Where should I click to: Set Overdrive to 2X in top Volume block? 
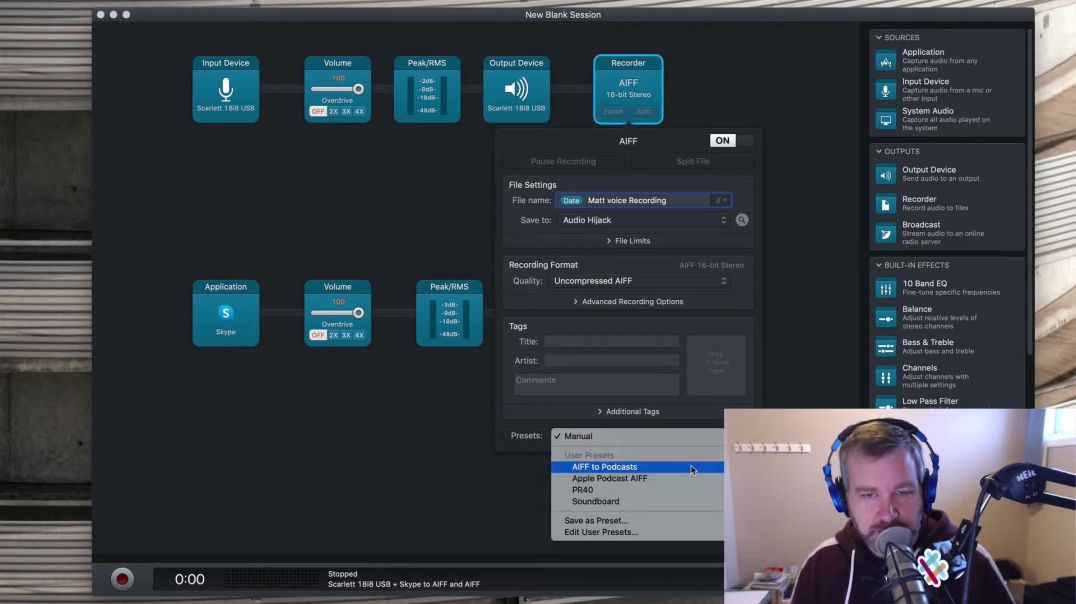(x=334, y=111)
